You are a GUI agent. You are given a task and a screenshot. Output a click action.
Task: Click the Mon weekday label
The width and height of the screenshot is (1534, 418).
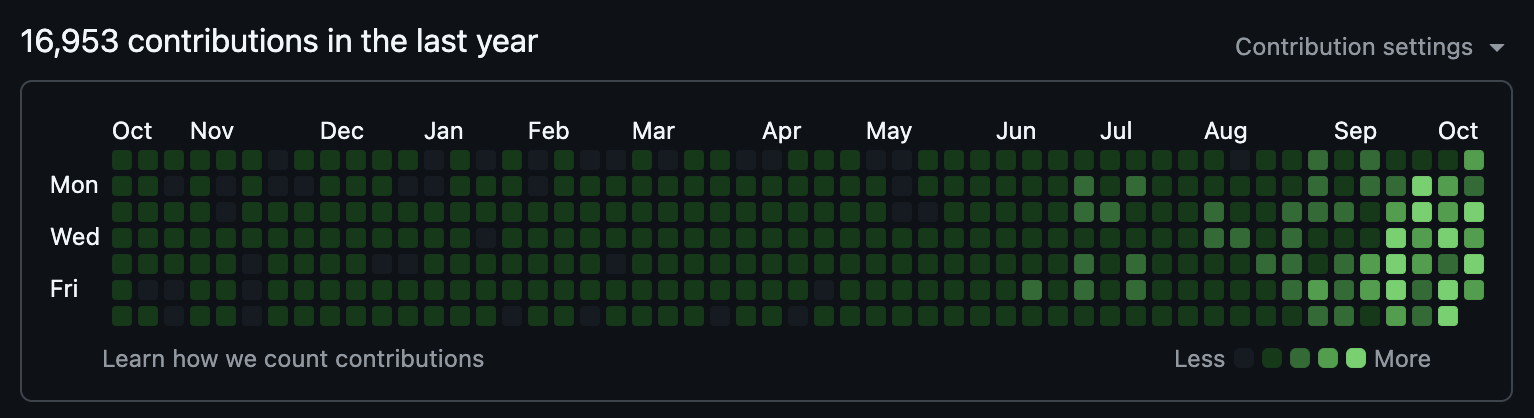[75, 185]
